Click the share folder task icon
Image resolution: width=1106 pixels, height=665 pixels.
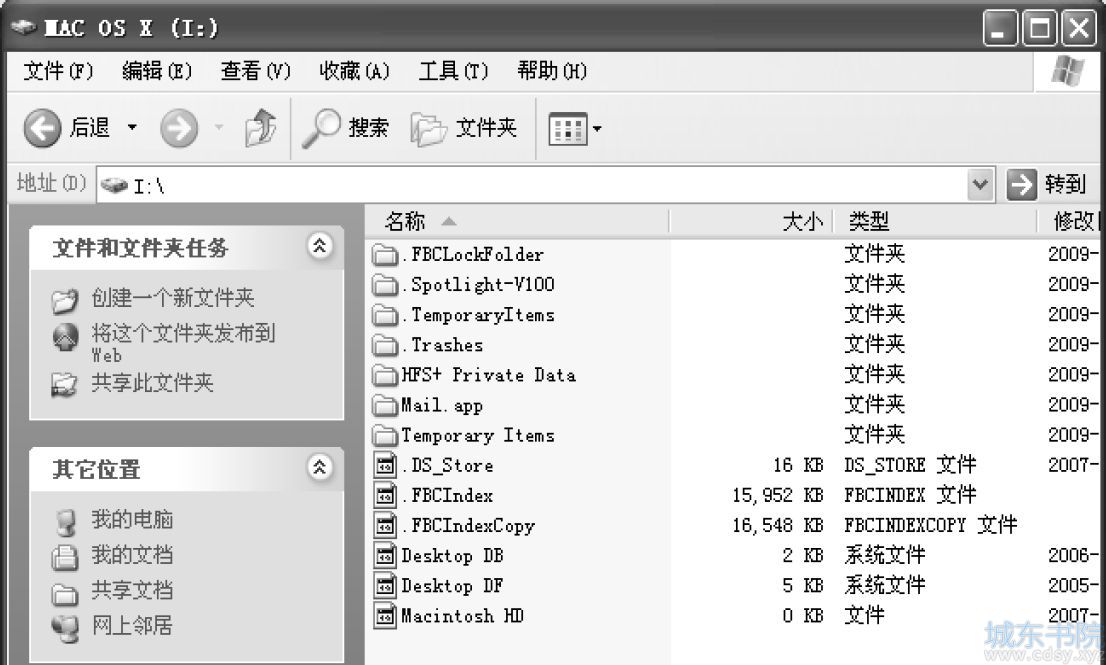(64, 384)
